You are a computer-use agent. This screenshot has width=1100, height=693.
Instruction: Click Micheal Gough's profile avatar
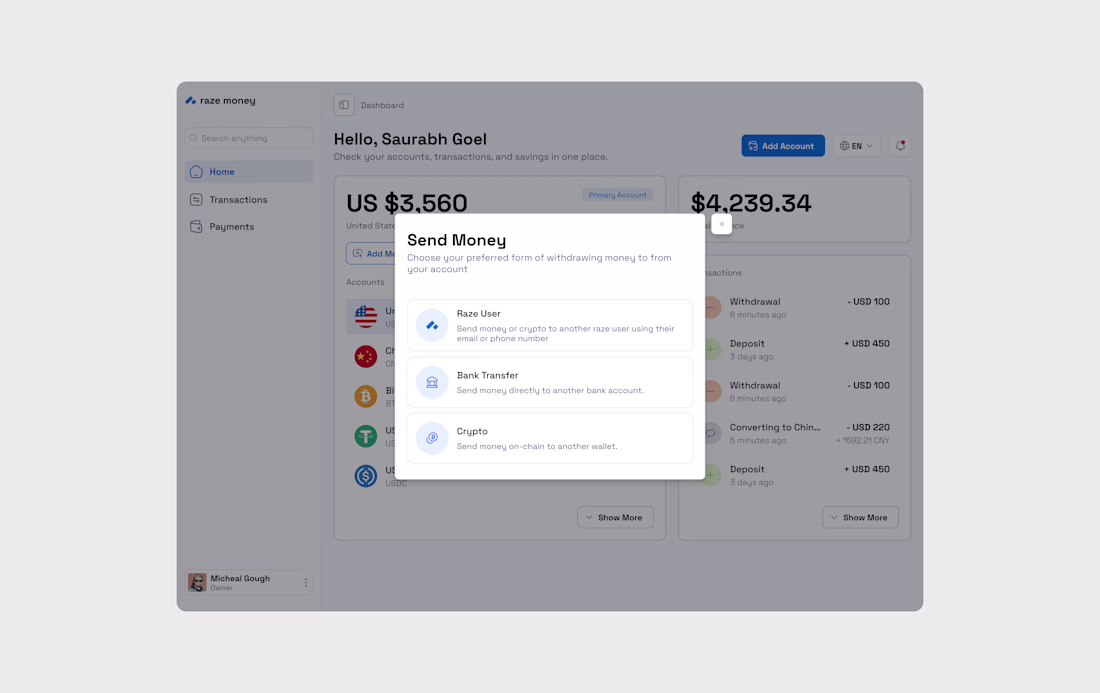click(x=197, y=582)
